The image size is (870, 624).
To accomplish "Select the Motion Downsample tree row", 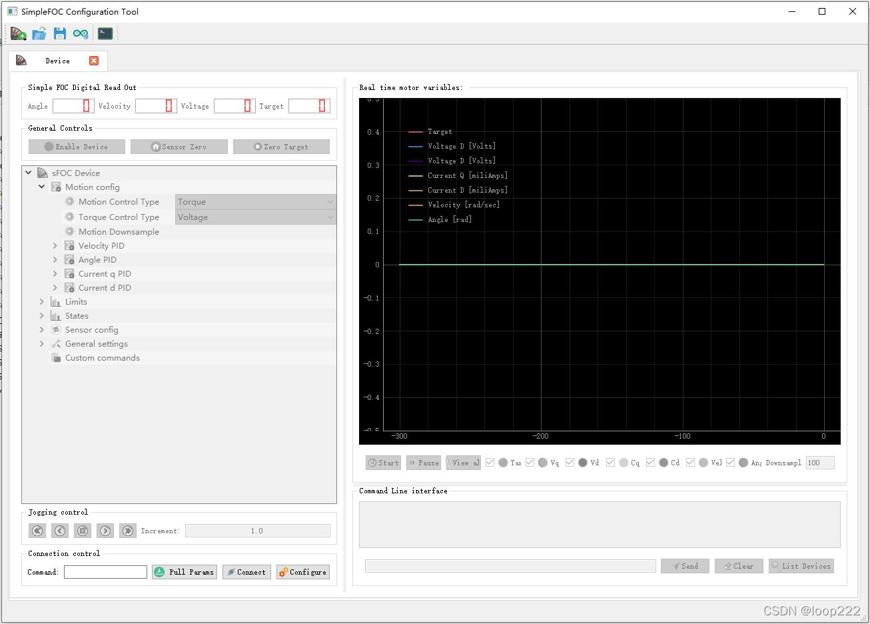I will coord(179,231).
